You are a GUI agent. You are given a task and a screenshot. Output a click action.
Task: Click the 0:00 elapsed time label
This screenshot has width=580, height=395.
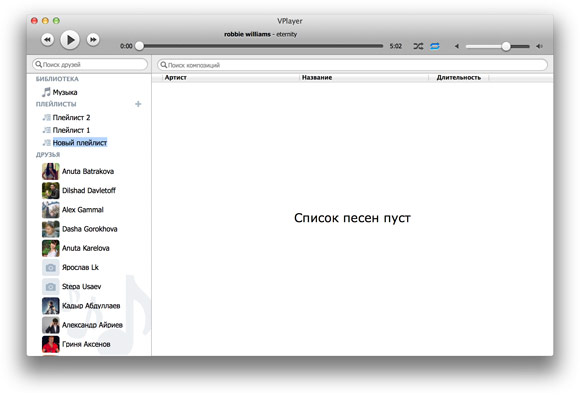point(126,46)
